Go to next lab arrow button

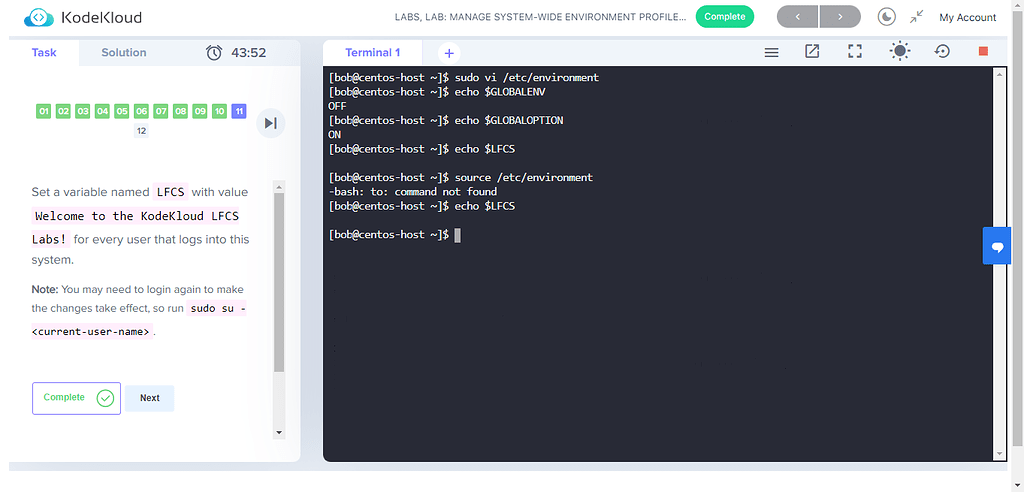coord(840,17)
